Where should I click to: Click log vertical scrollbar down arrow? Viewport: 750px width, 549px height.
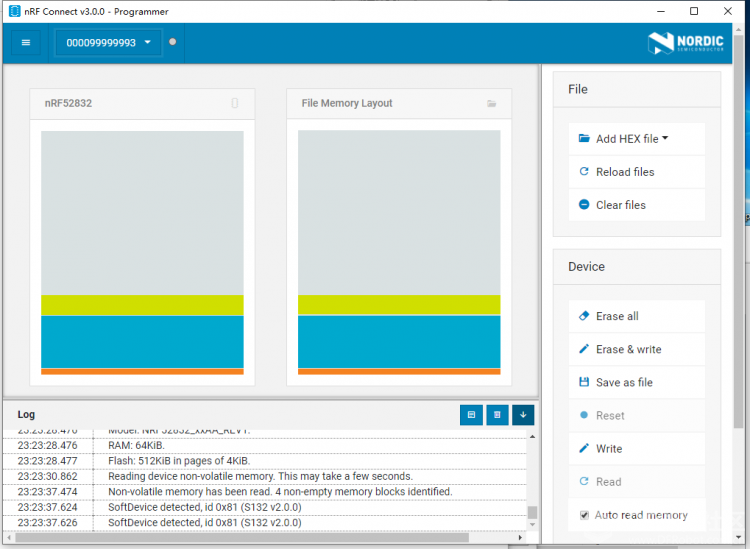[532, 525]
